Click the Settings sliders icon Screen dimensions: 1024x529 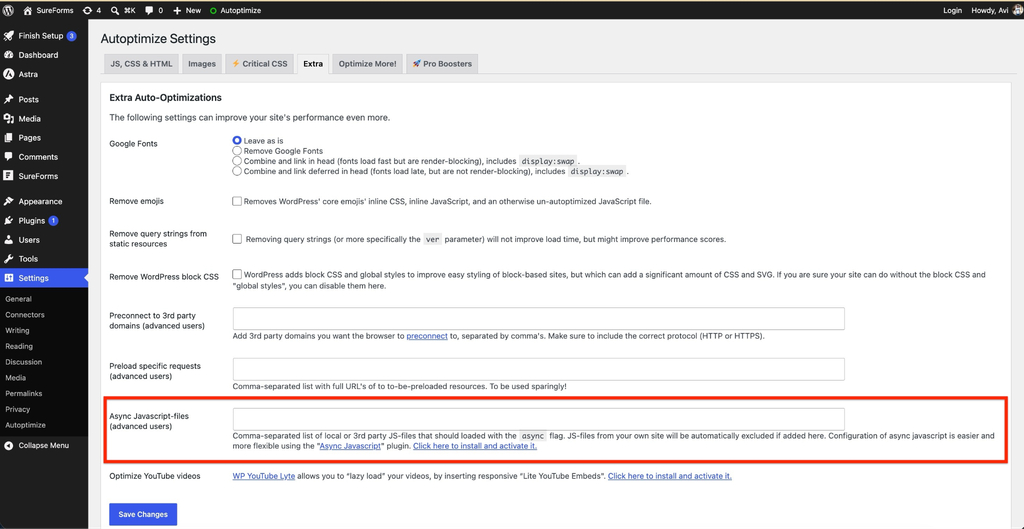pyautogui.click(x=8, y=278)
